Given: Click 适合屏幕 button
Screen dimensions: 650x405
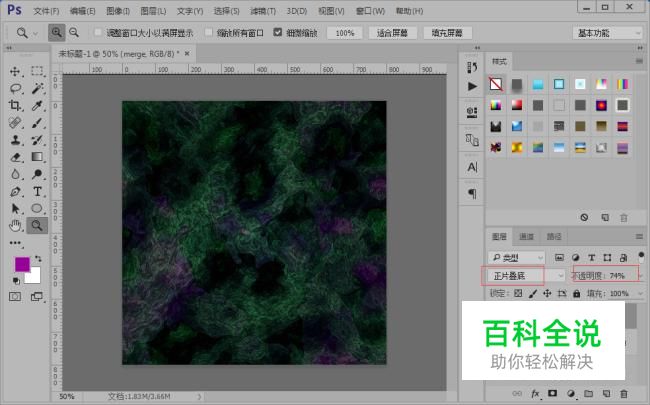Looking at the screenshot, I should pos(392,33).
